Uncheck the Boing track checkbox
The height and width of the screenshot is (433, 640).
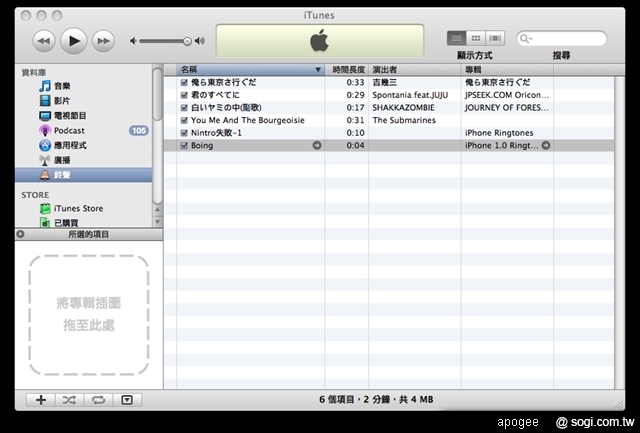pos(184,145)
